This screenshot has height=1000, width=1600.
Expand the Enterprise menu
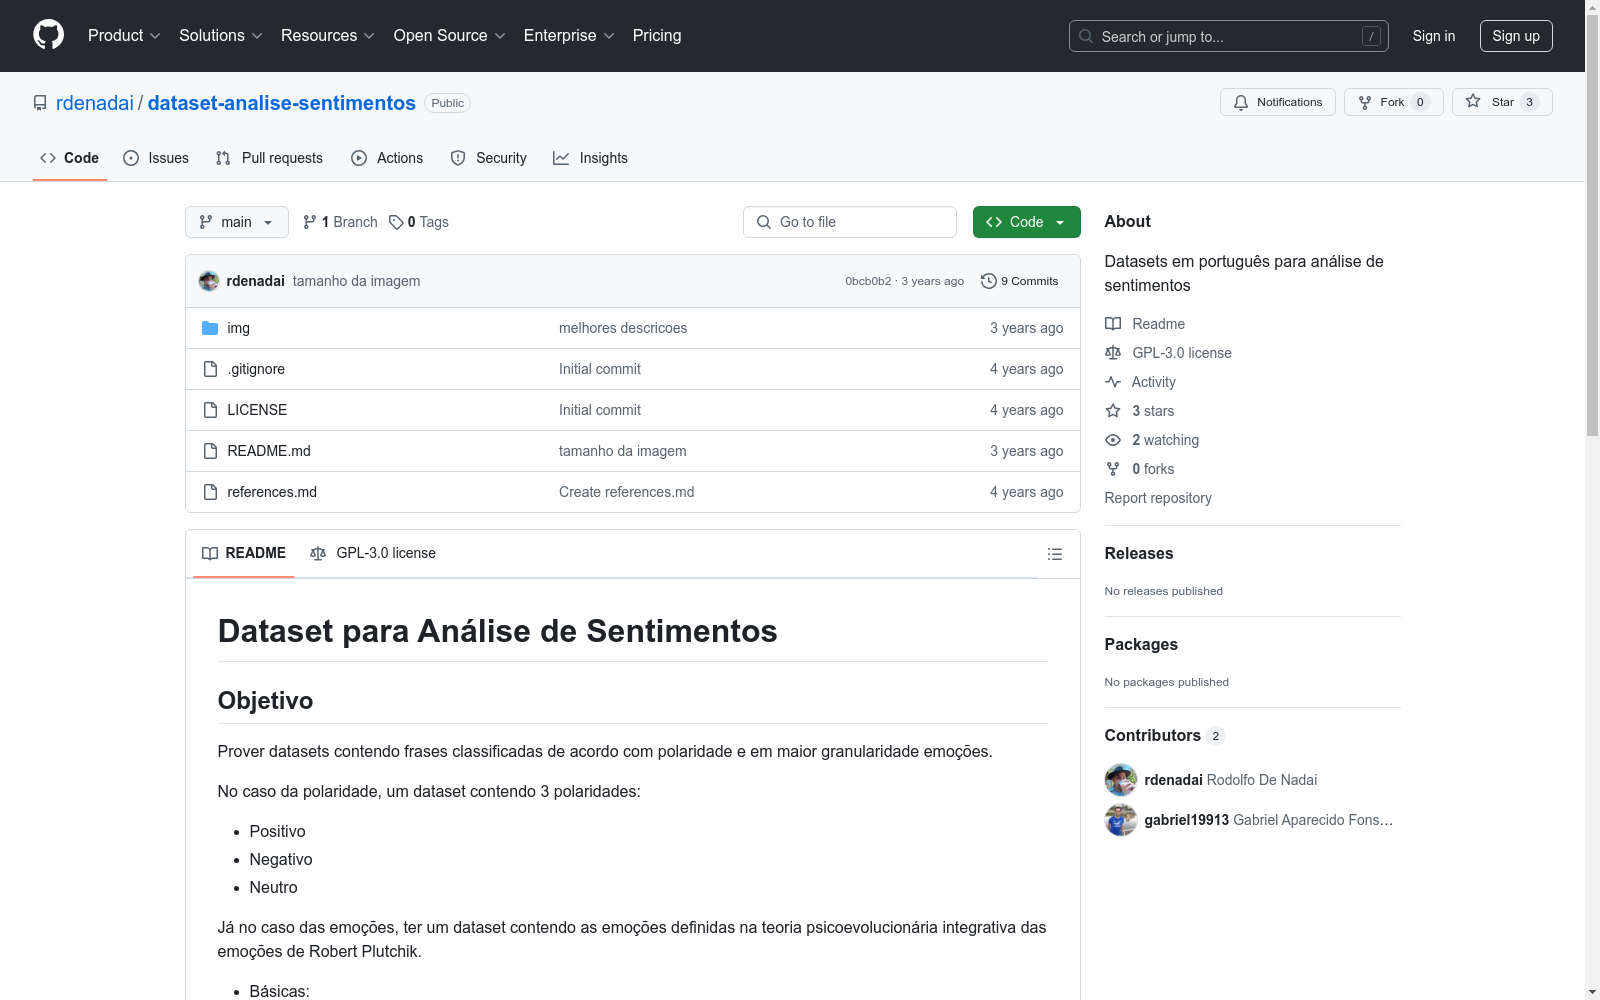pyautogui.click(x=569, y=35)
